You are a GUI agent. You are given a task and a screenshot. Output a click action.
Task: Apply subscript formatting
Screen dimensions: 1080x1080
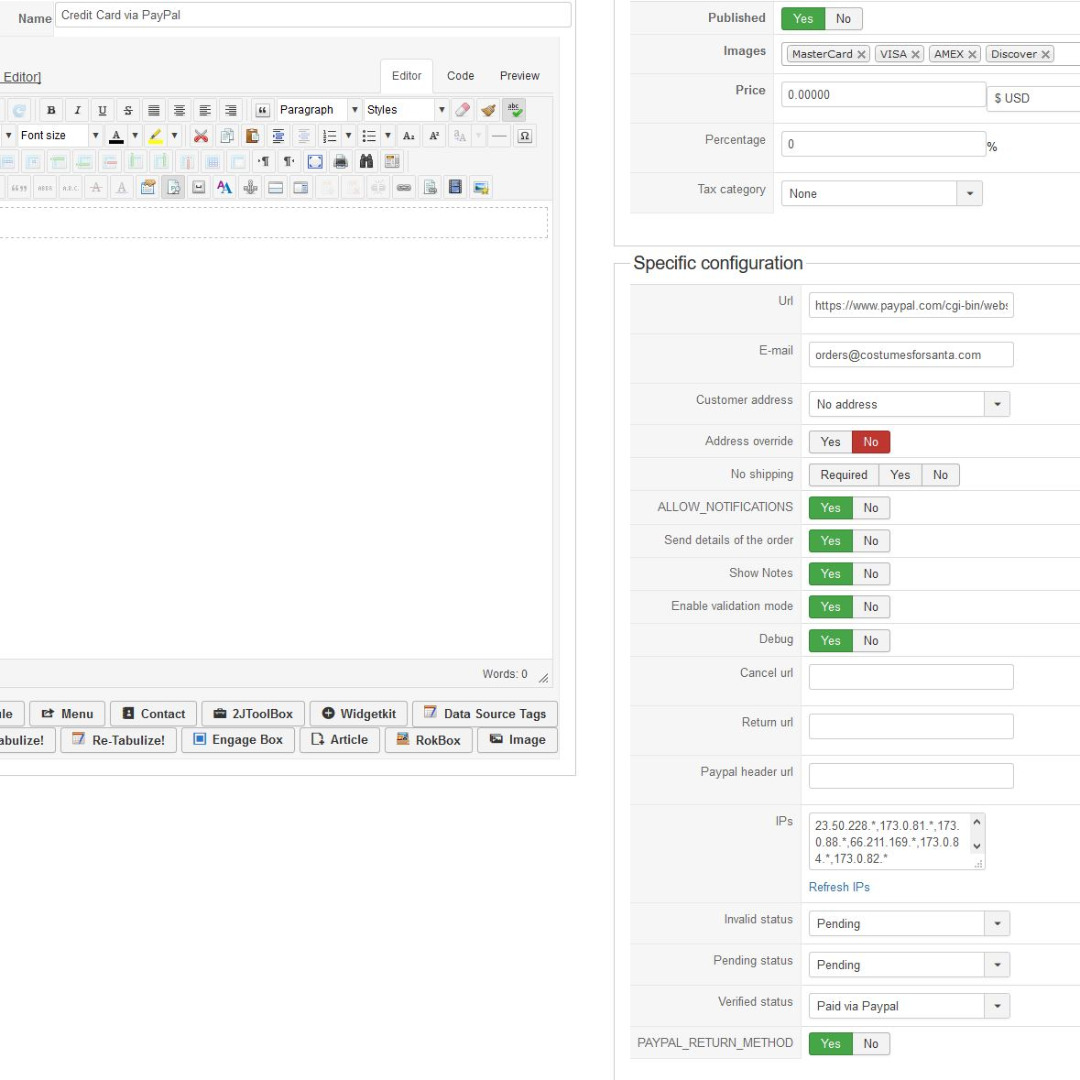coord(408,136)
